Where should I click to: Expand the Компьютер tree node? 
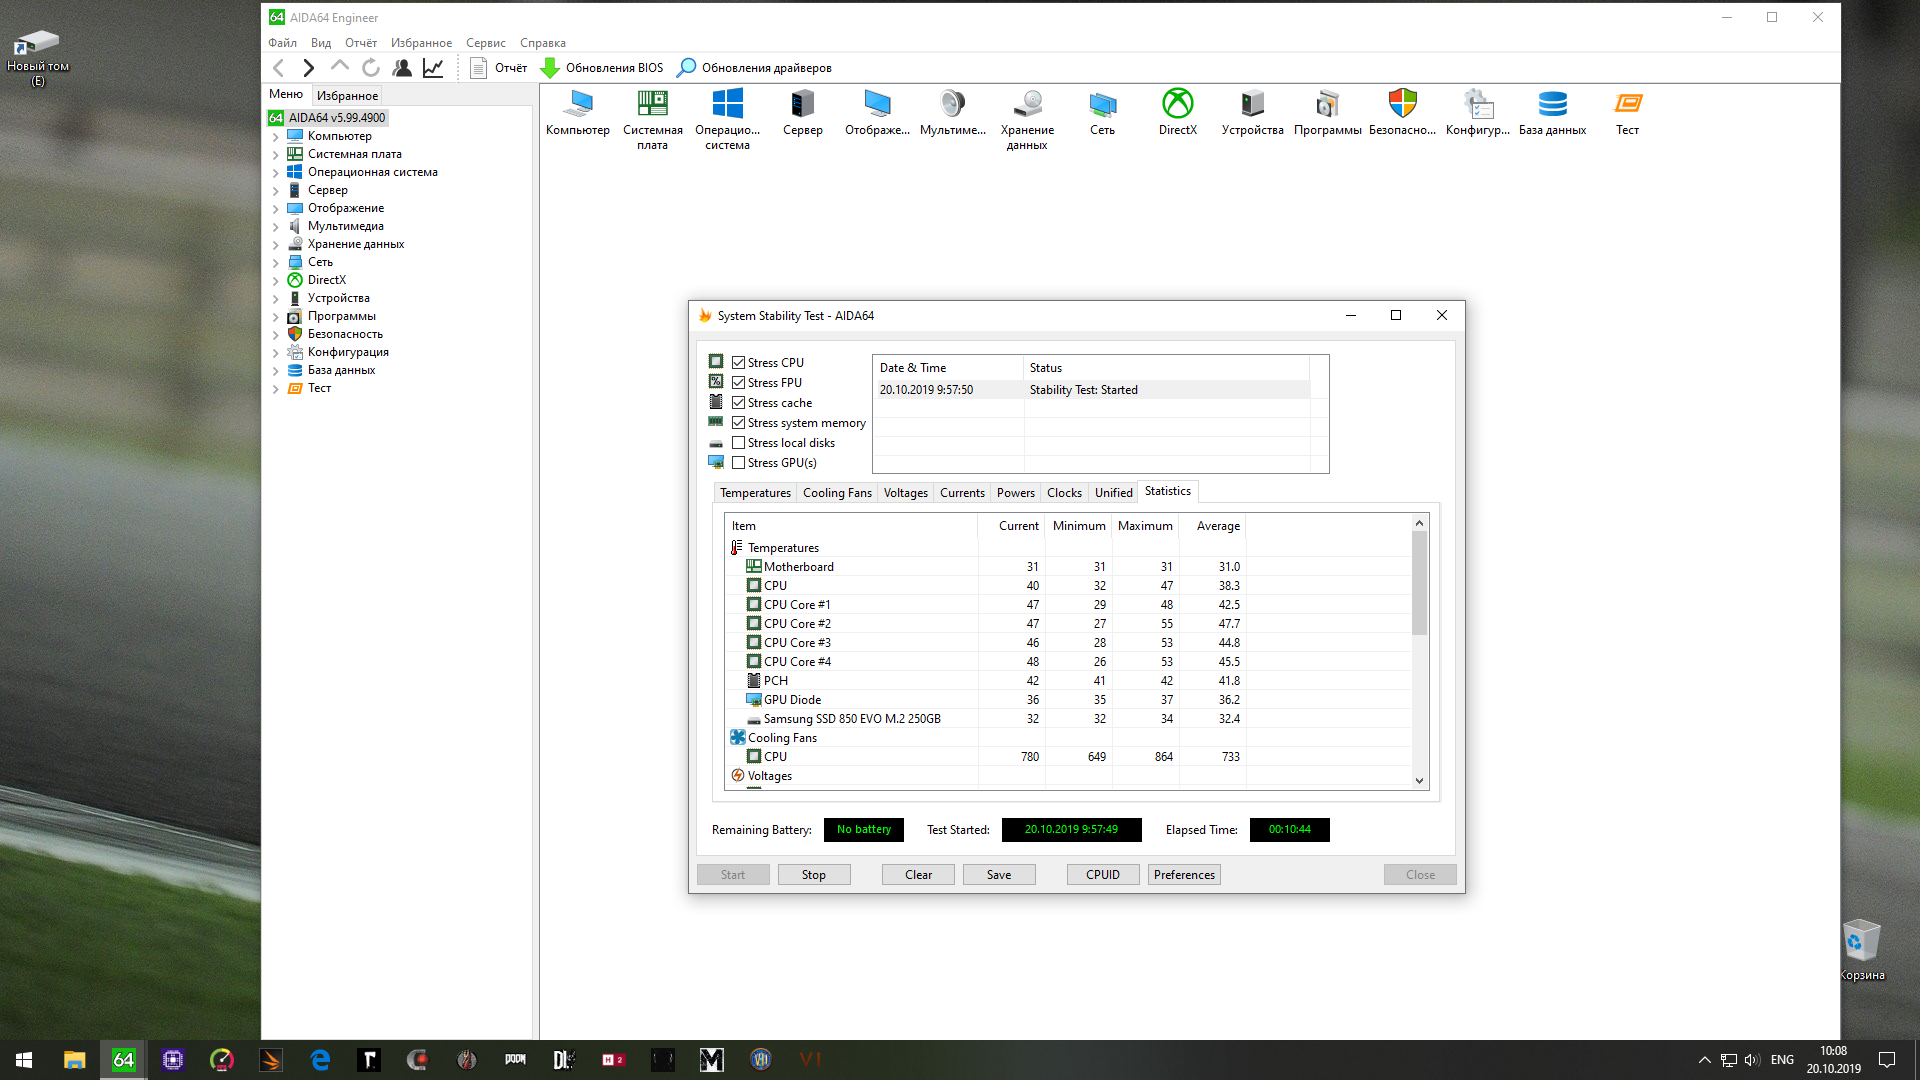tap(276, 137)
